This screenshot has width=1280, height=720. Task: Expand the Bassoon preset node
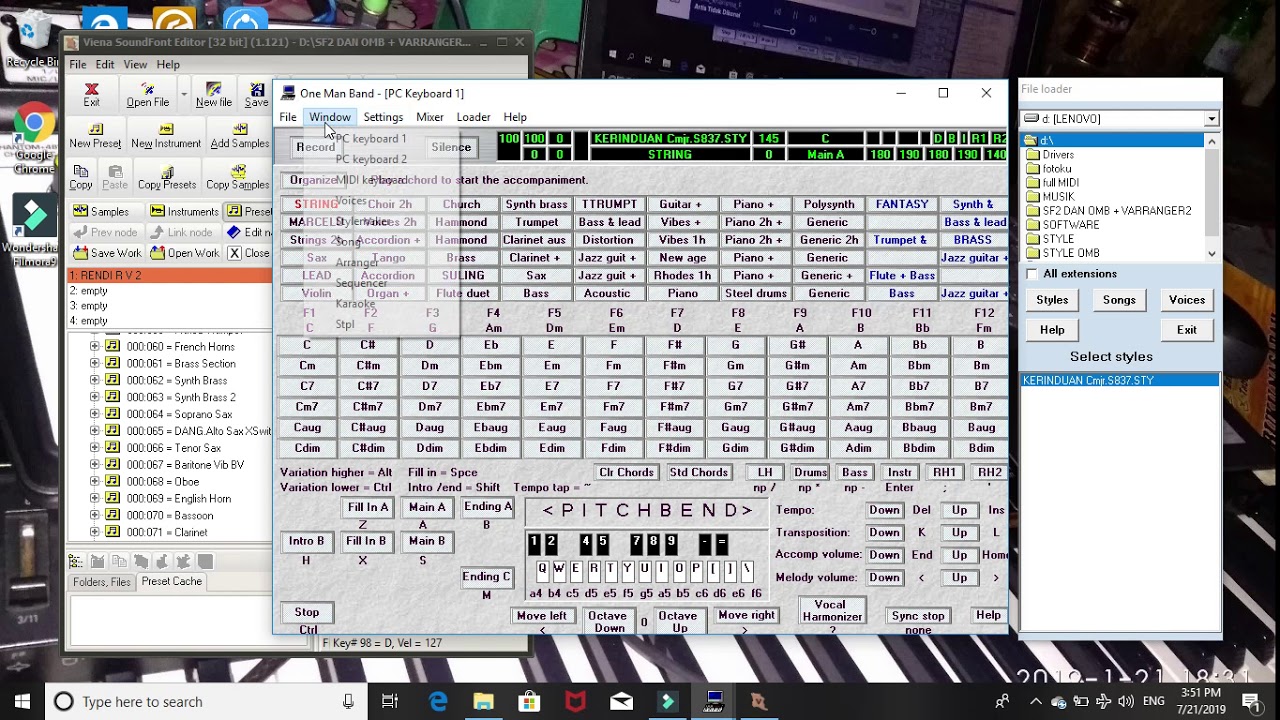95,516
